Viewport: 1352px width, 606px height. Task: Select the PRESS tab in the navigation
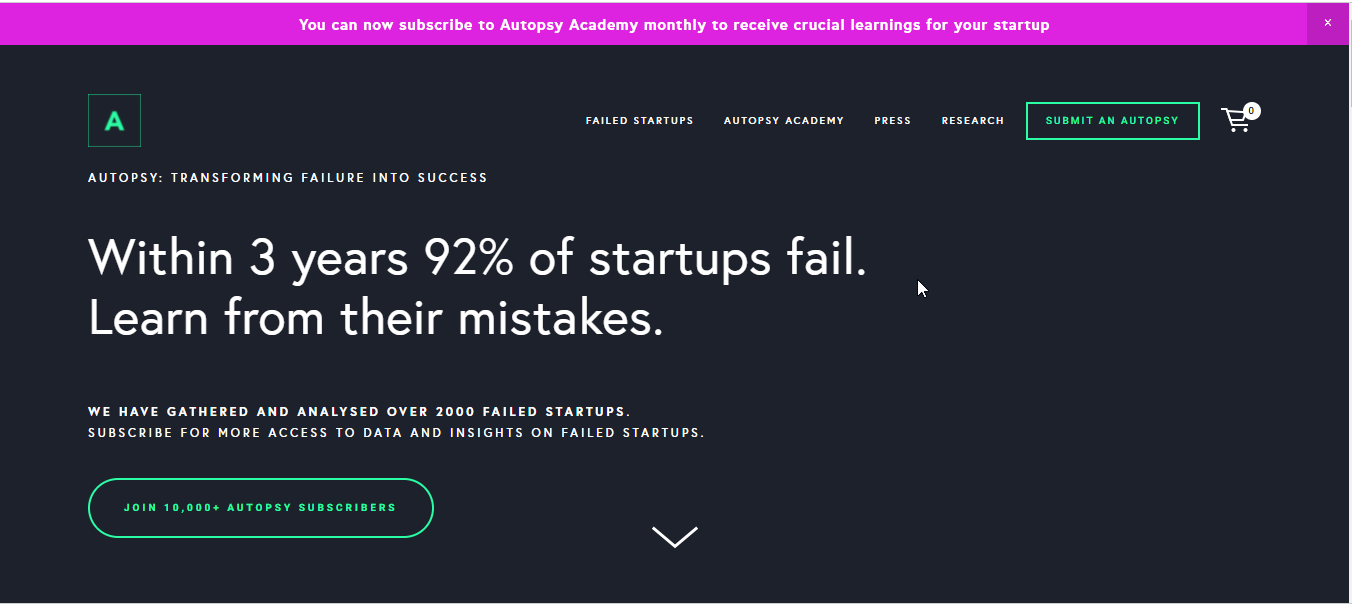click(x=892, y=120)
